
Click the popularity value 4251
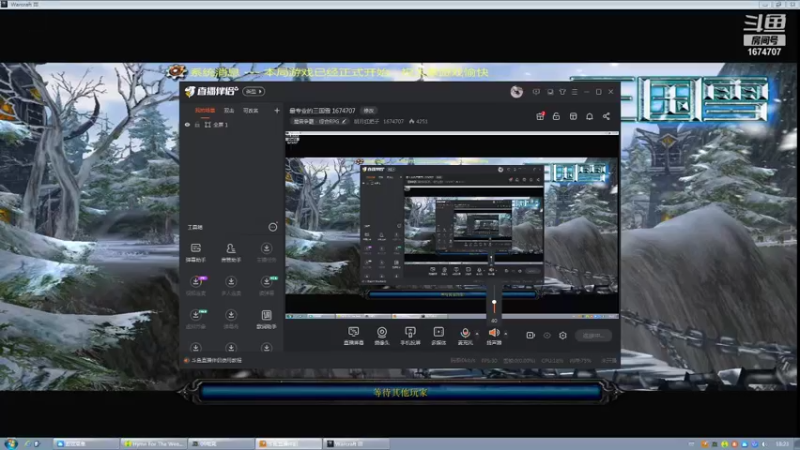(x=421, y=121)
